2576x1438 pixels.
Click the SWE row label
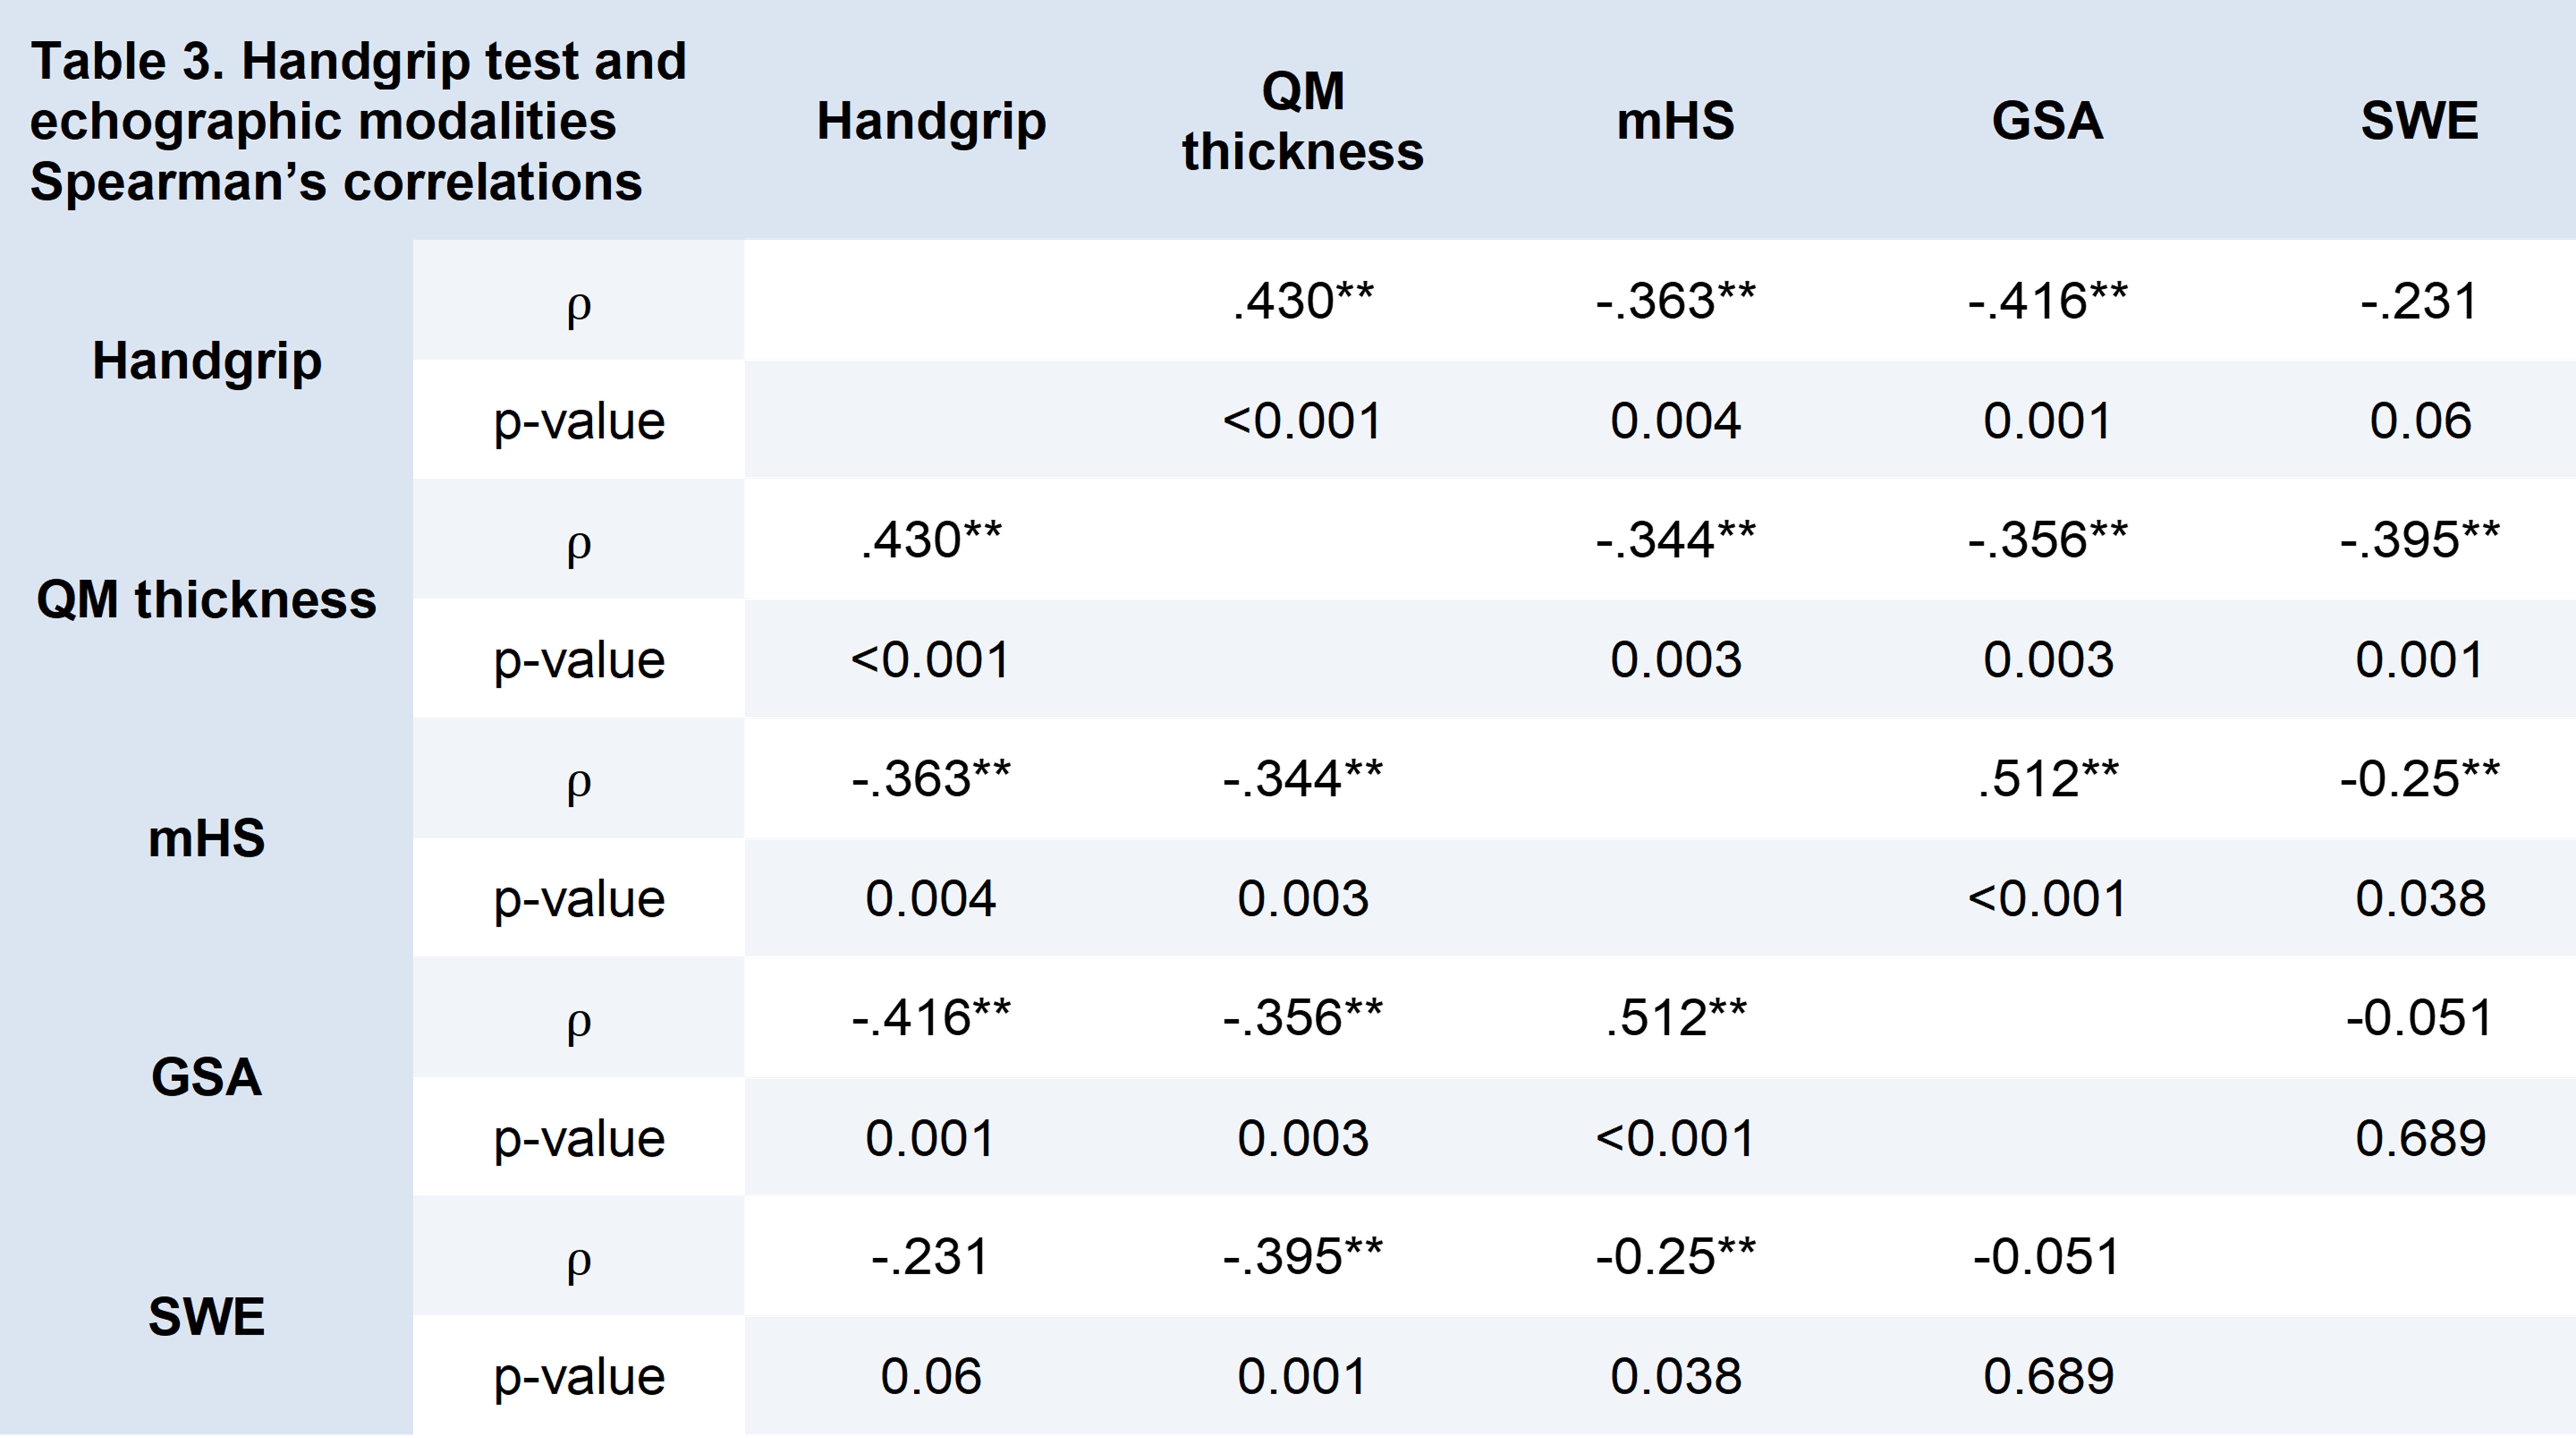click(x=207, y=1316)
